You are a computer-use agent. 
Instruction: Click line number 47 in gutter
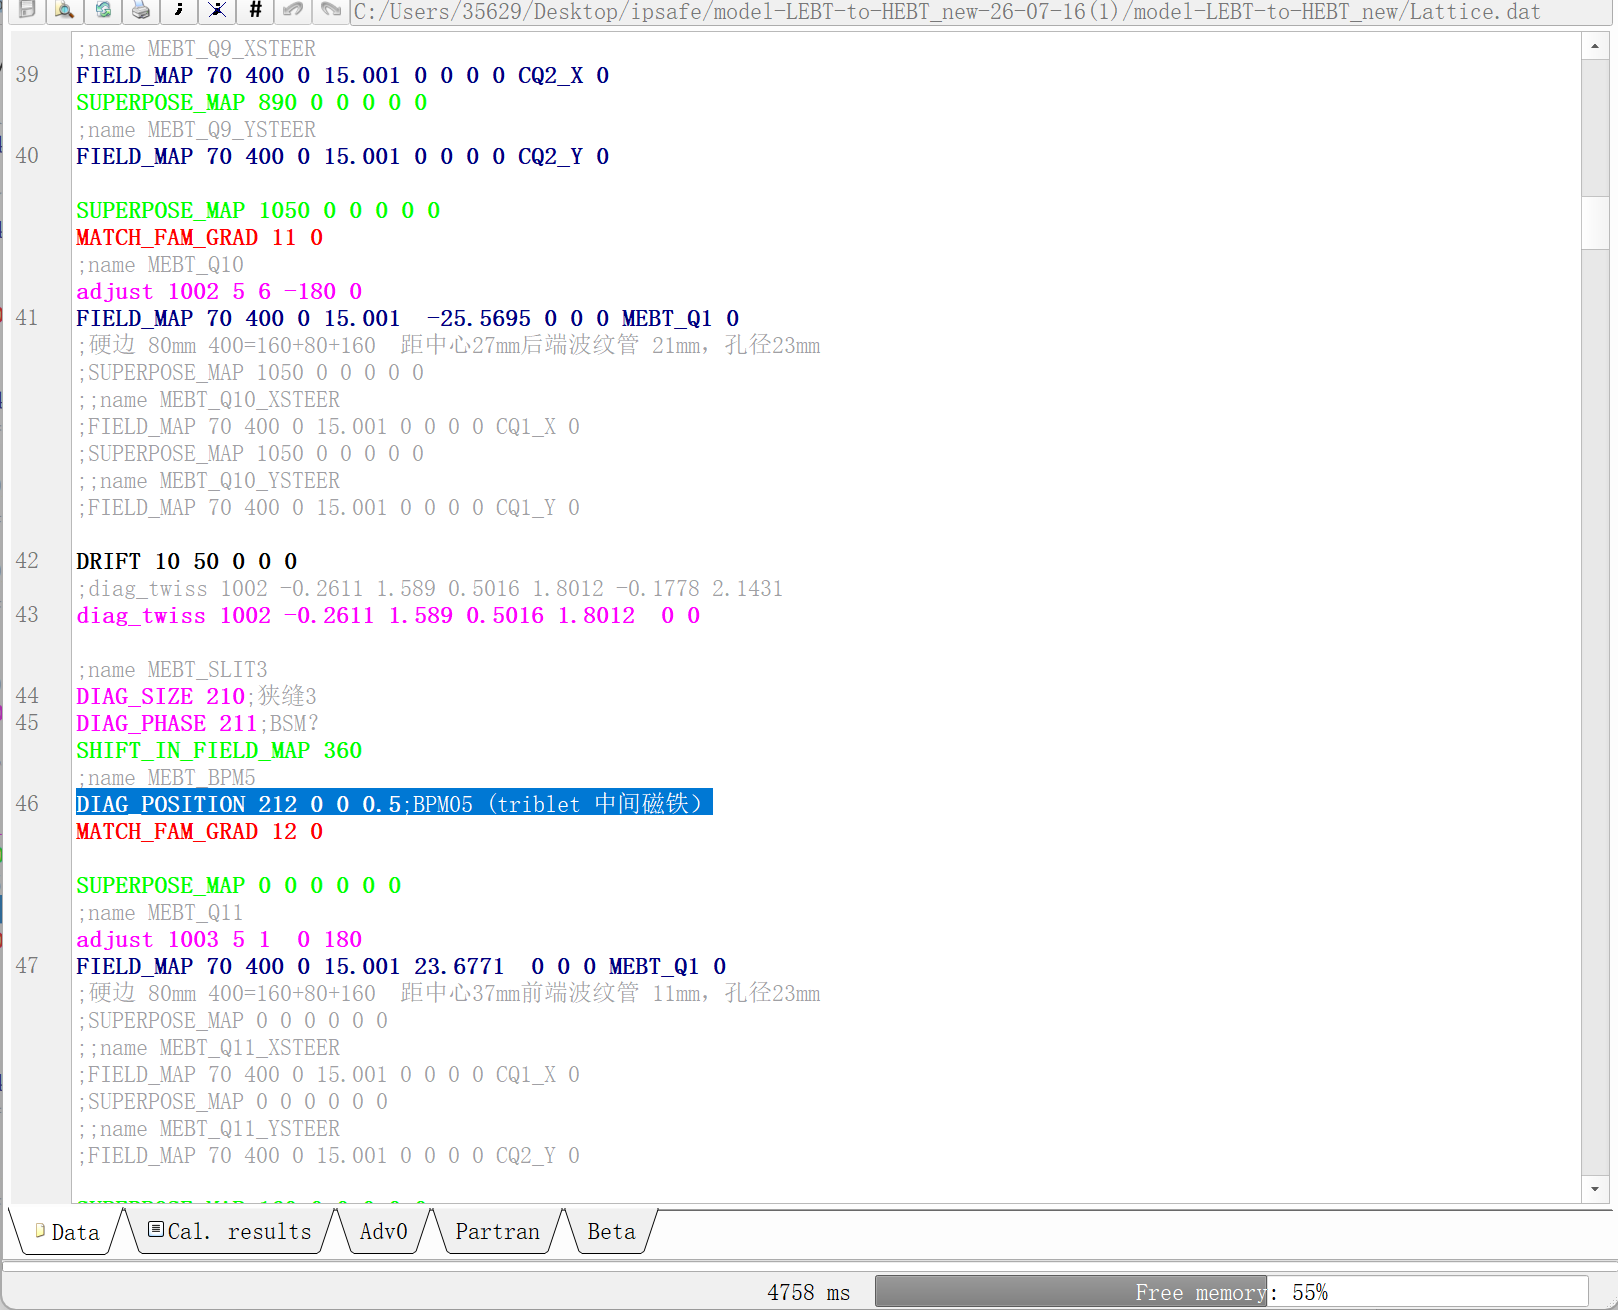click(x=27, y=966)
